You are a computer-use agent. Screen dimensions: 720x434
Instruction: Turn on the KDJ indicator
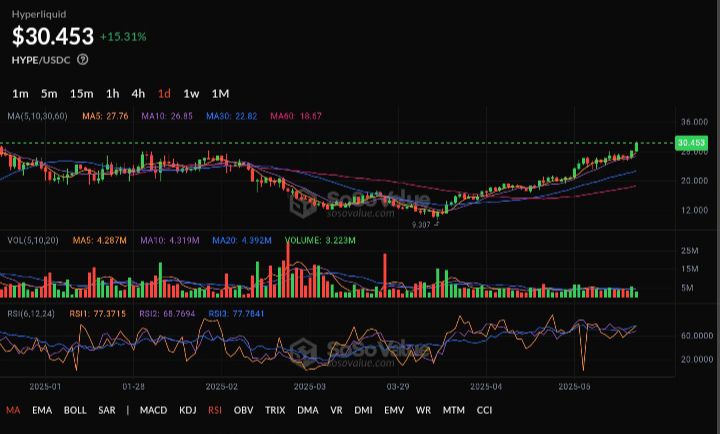click(x=188, y=410)
